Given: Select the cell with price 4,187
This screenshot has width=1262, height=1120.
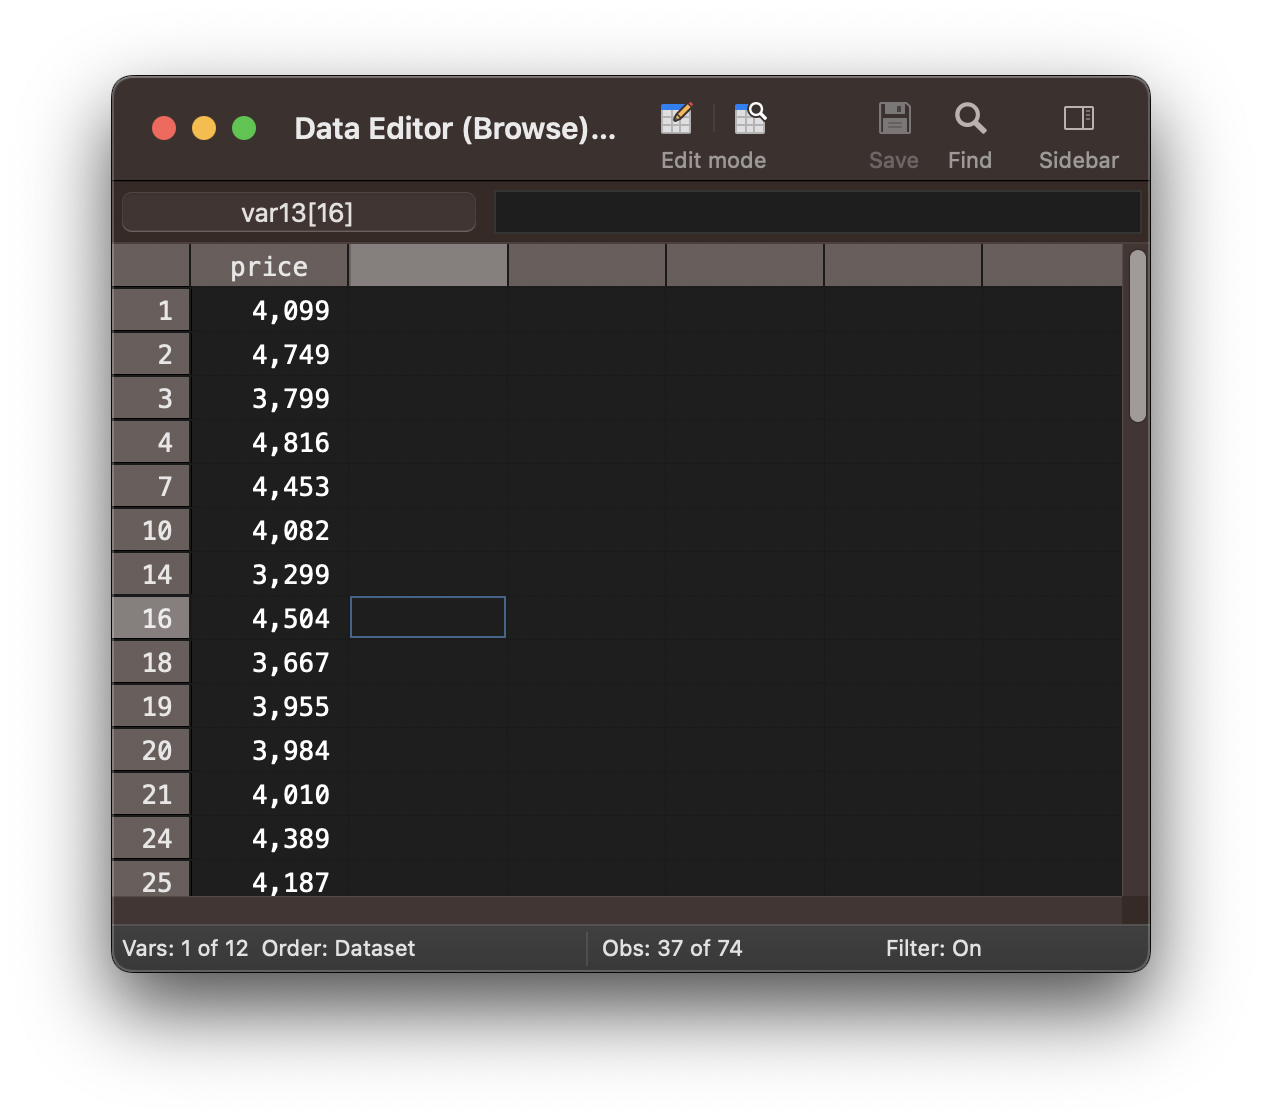Looking at the screenshot, I should [x=270, y=882].
